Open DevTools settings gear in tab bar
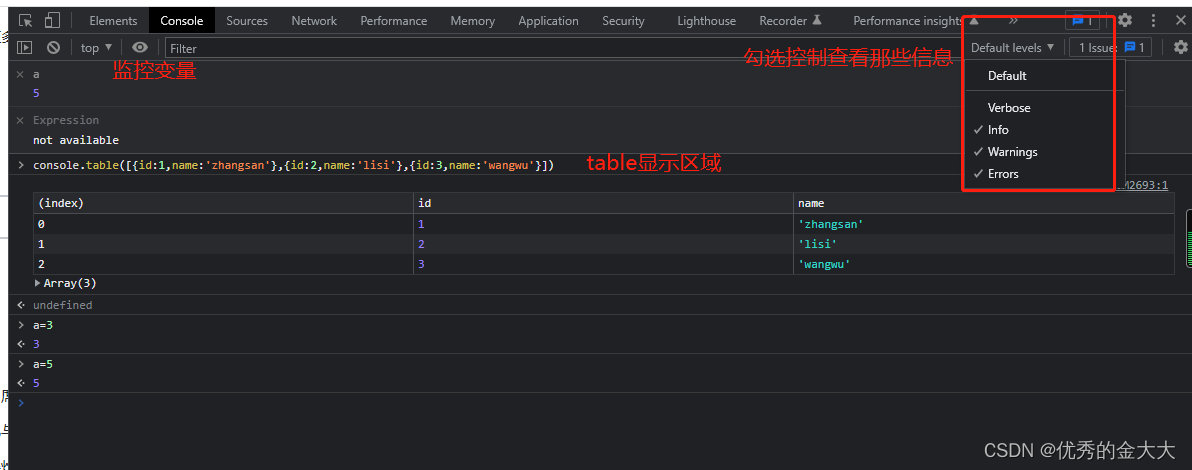 (1124, 21)
